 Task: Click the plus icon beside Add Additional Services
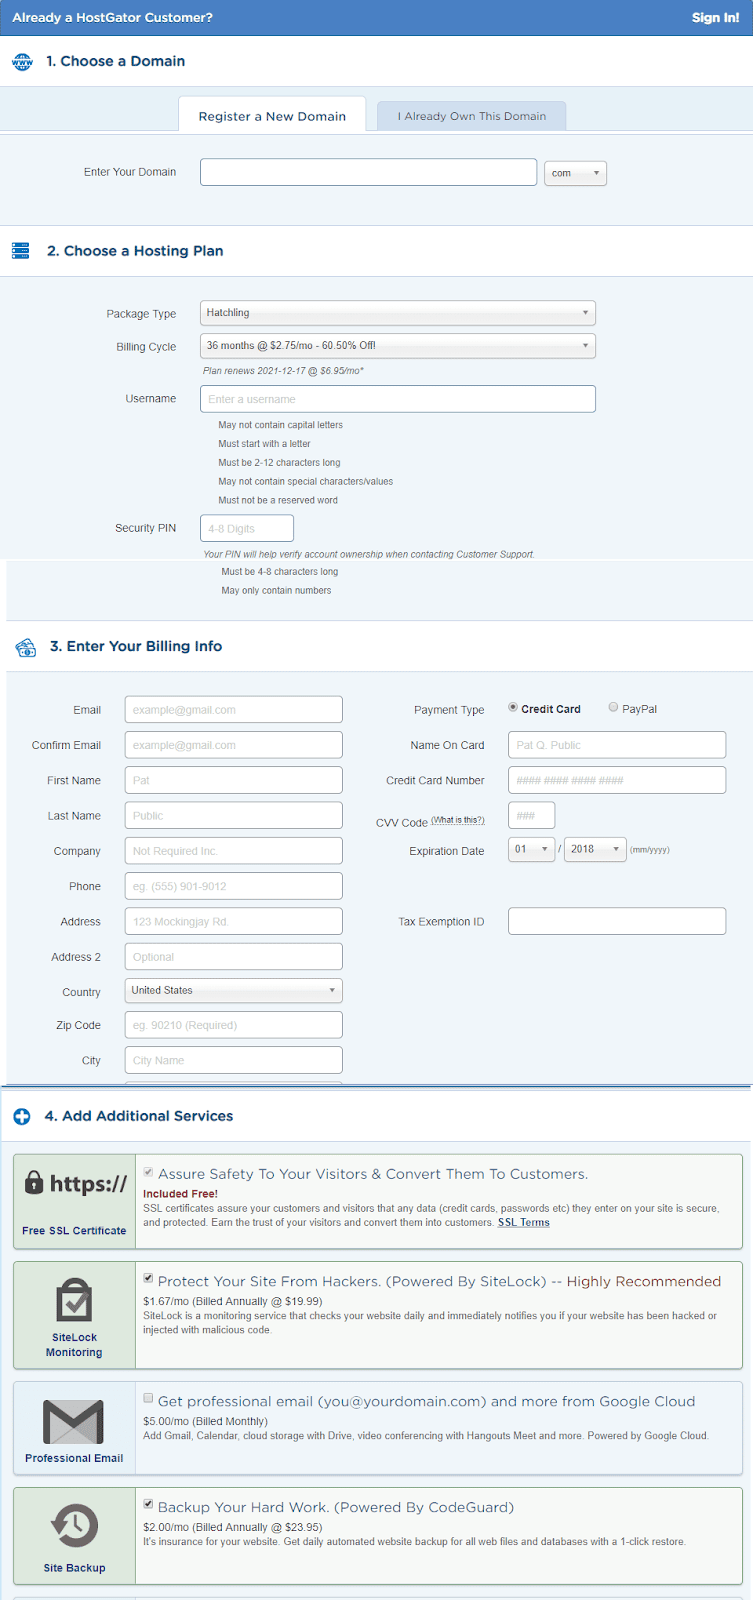click(x=21, y=1116)
